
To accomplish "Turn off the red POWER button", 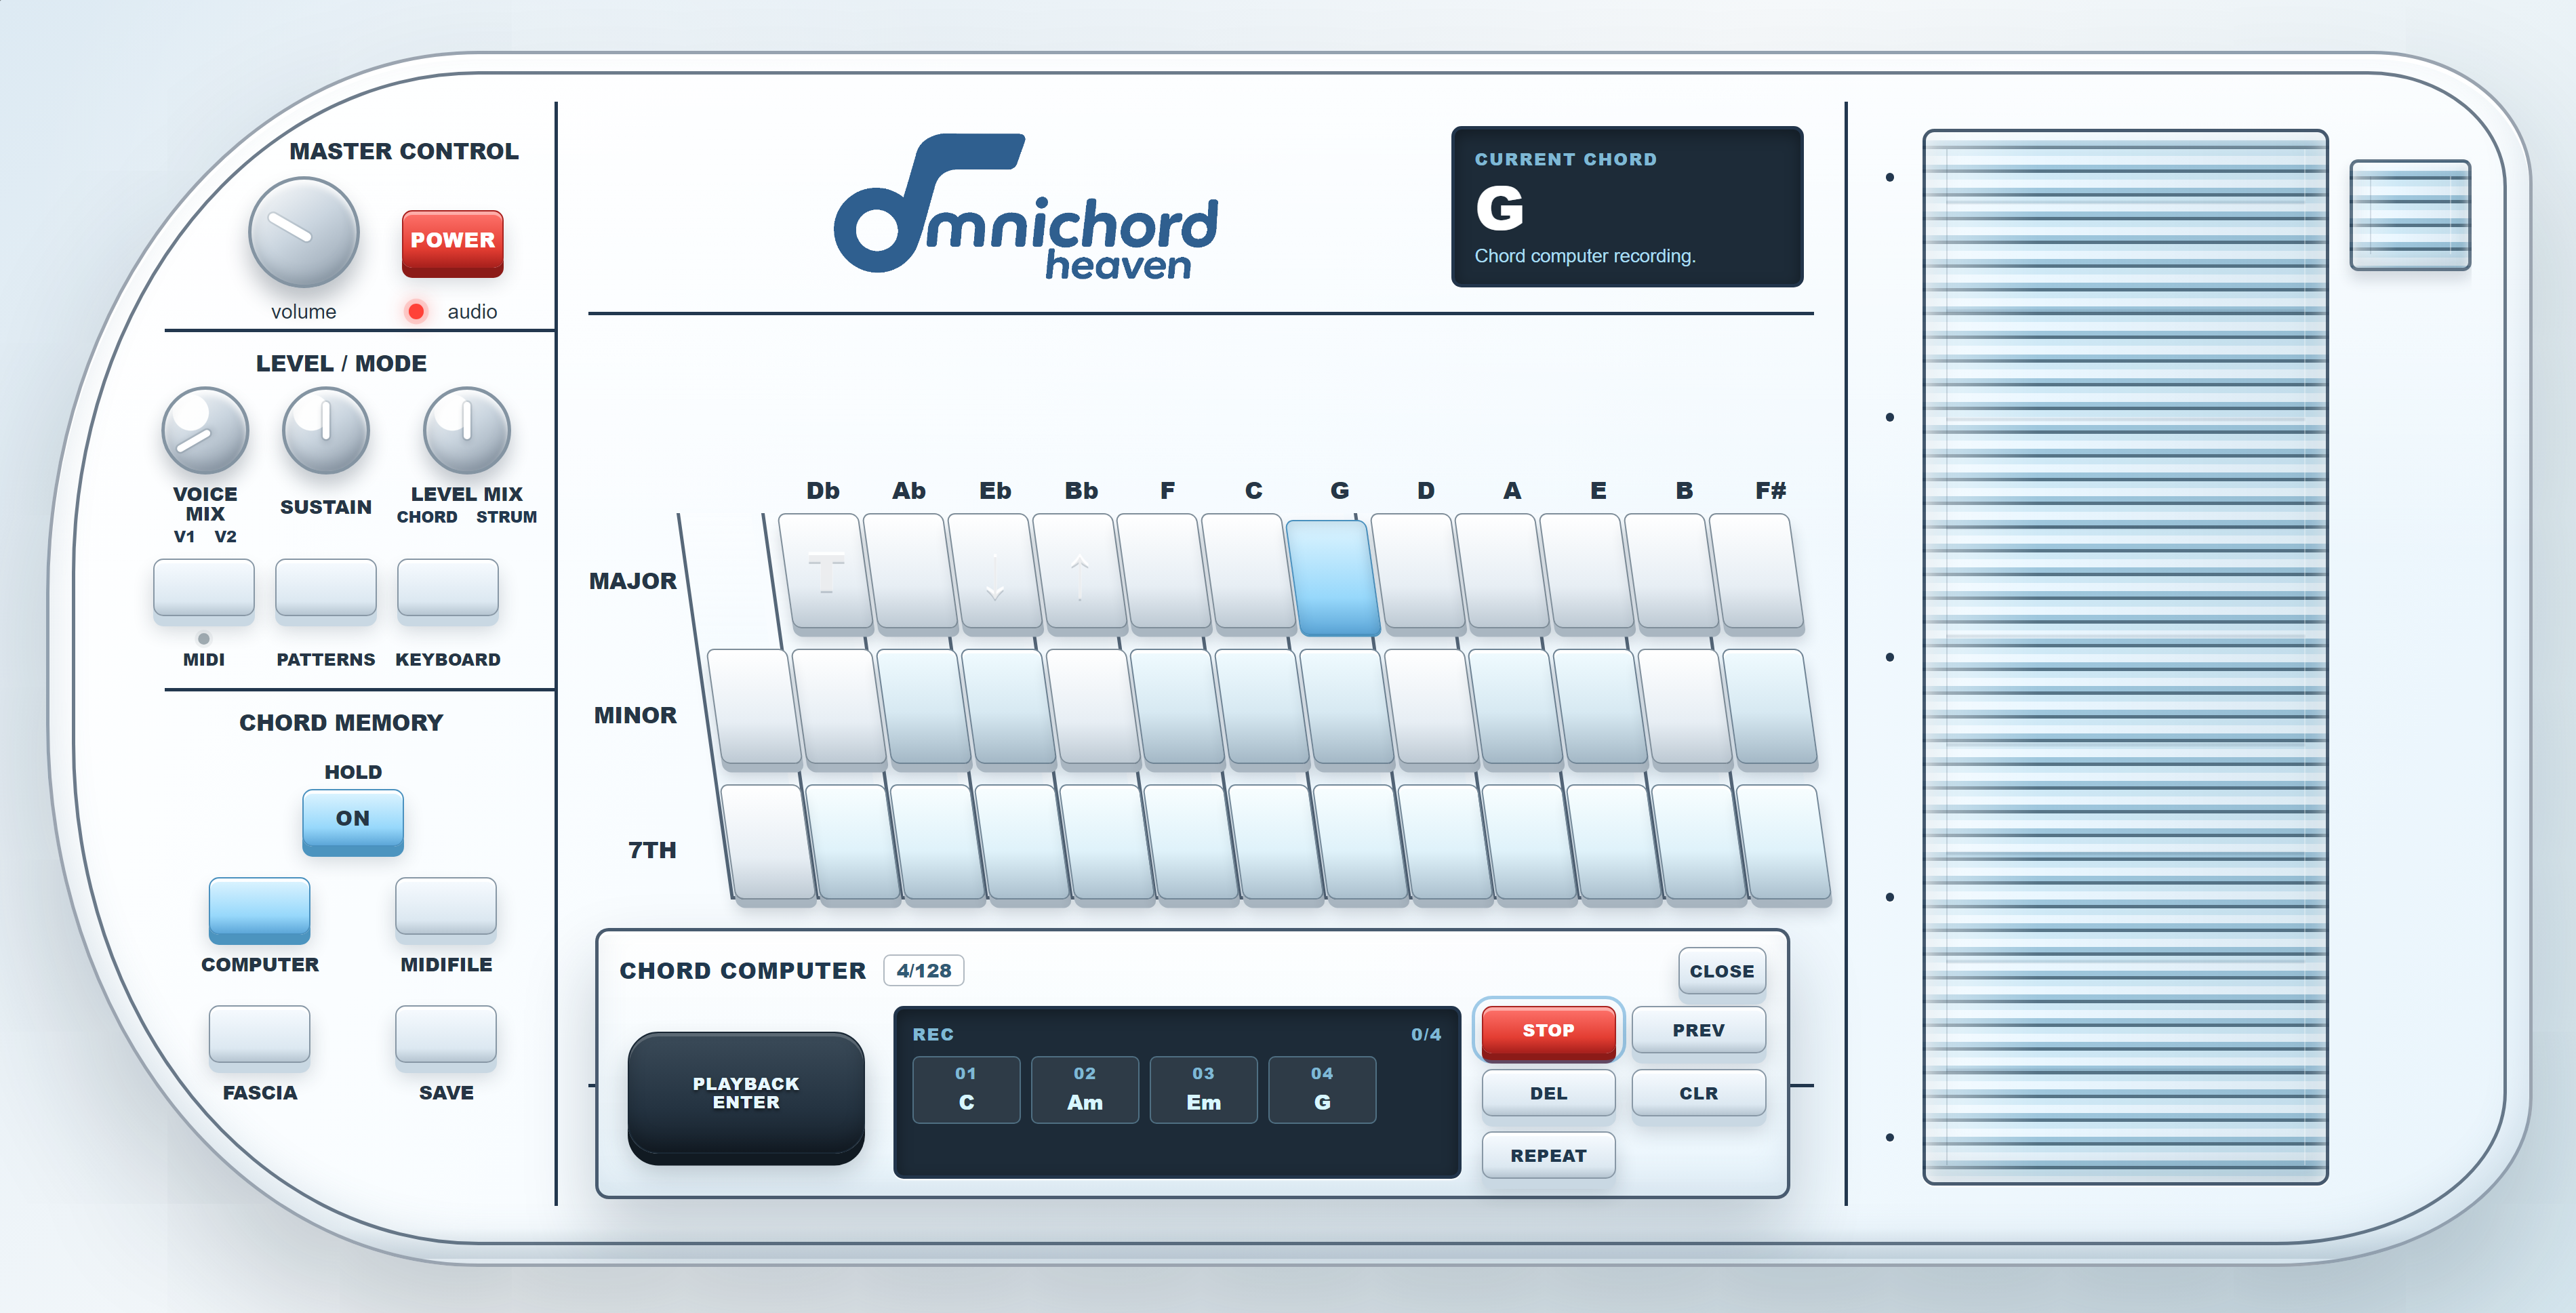I will tap(452, 242).
